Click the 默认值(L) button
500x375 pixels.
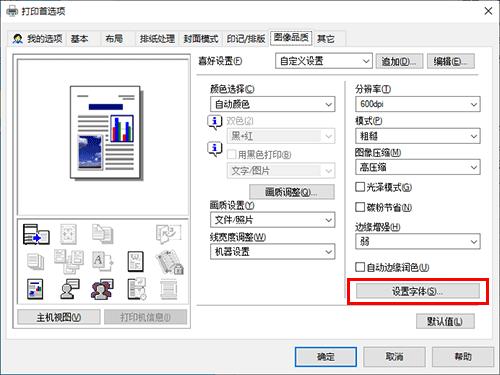point(445,321)
